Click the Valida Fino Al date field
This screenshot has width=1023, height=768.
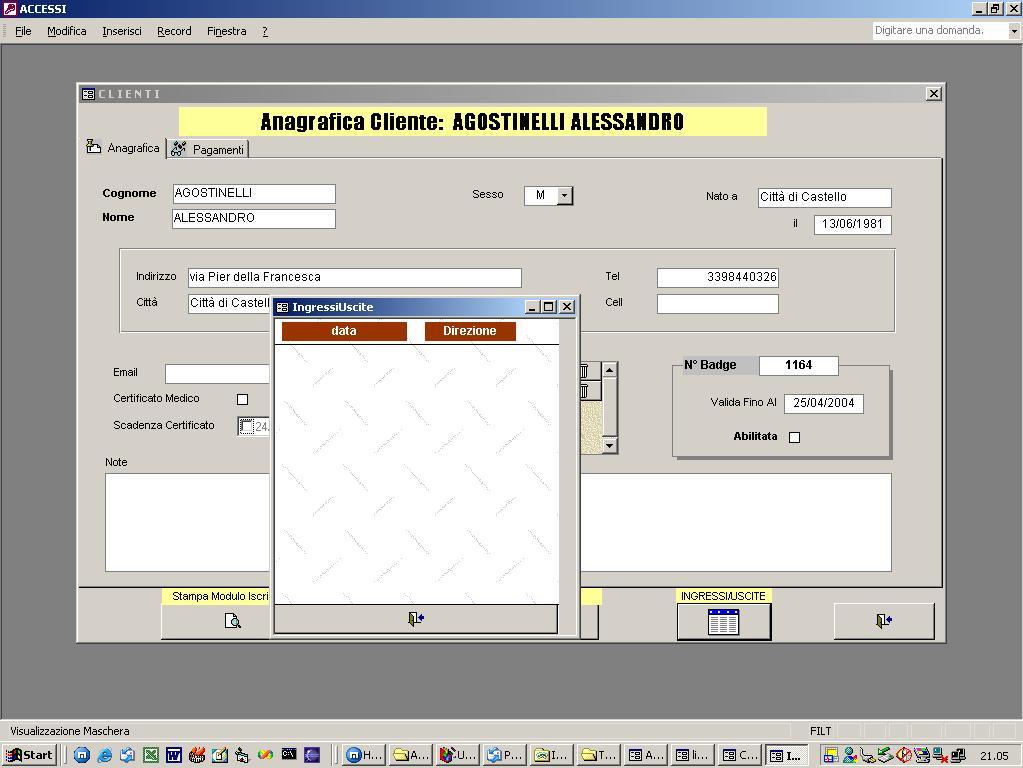coord(823,403)
